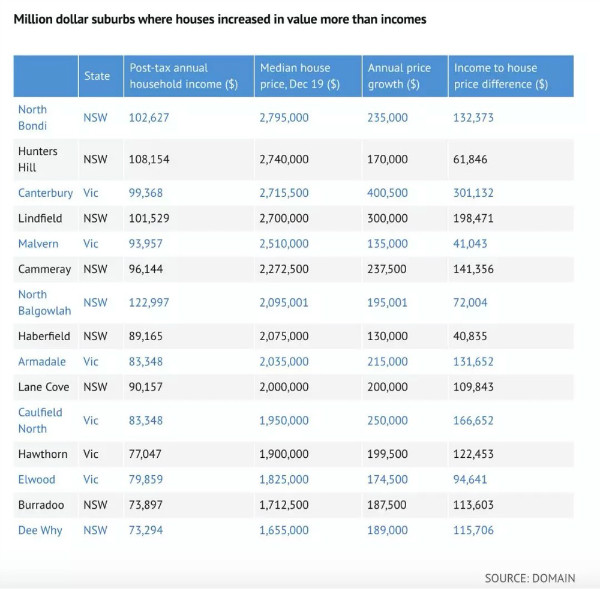Select the North Balgowlah suburb name
The image size is (600, 589).
click(x=44, y=302)
